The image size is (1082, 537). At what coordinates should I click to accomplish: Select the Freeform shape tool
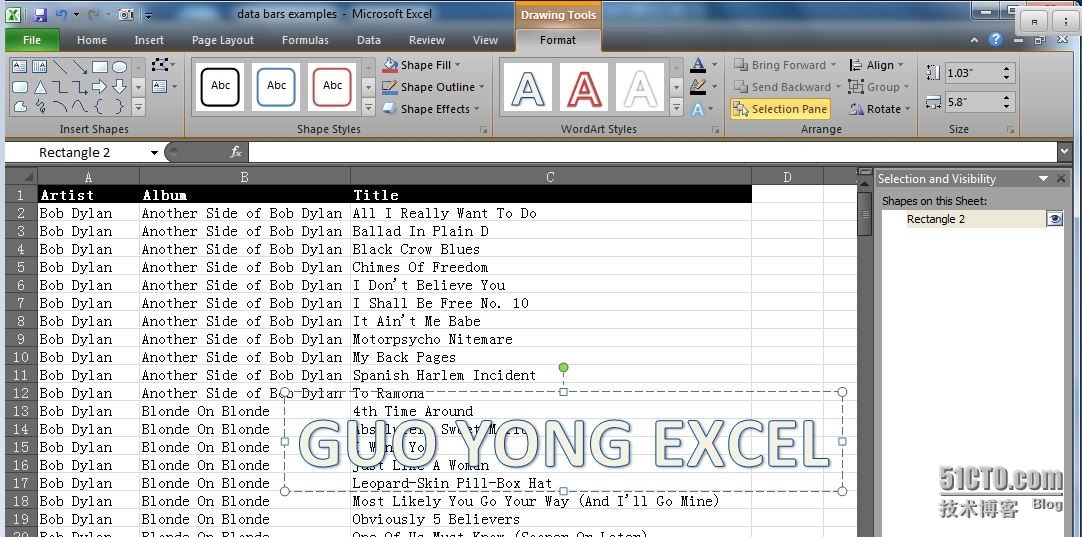19,107
